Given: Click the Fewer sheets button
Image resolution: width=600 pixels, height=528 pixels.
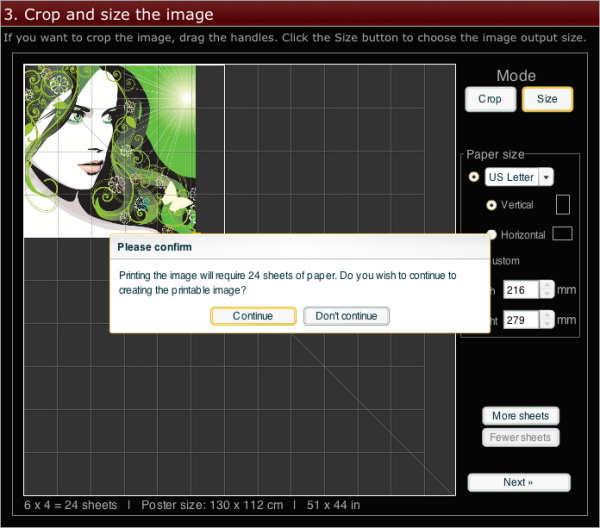Looking at the screenshot, I should coord(519,437).
